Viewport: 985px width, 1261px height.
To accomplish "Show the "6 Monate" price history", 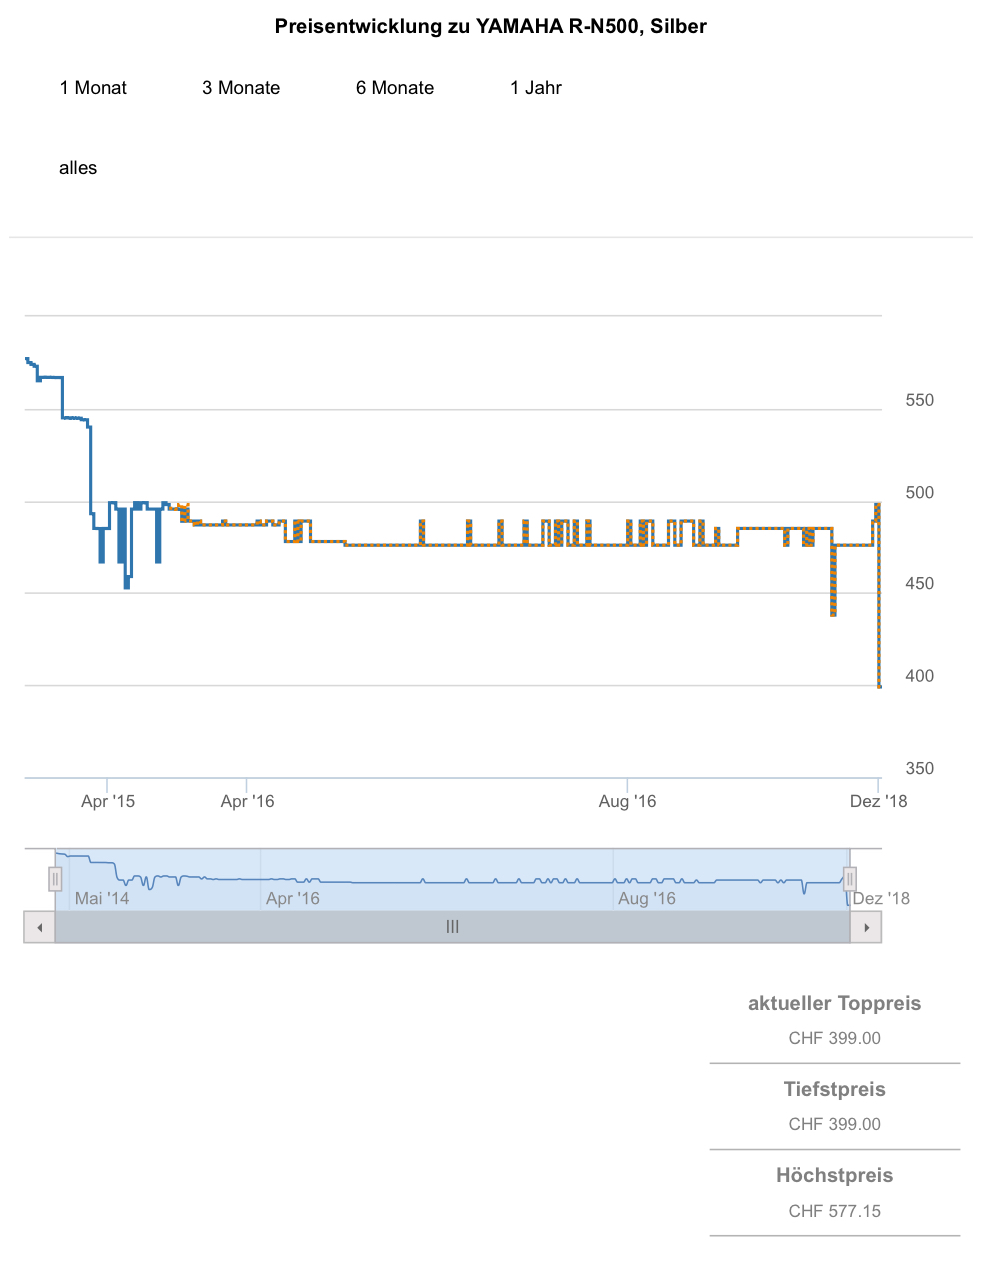I will 395,88.
